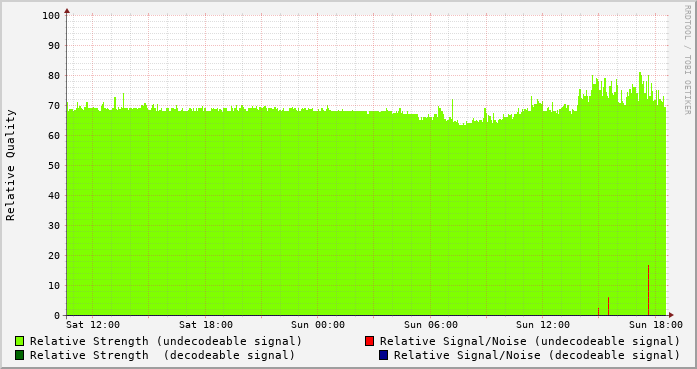Click the middle red signal/noise spike
Screen dimensions: 697x369
[x=609, y=306]
